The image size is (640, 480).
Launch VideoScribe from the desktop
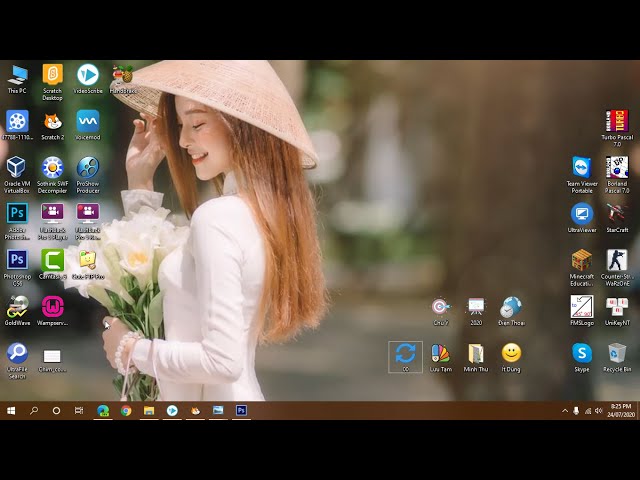click(x=88, y=75)
